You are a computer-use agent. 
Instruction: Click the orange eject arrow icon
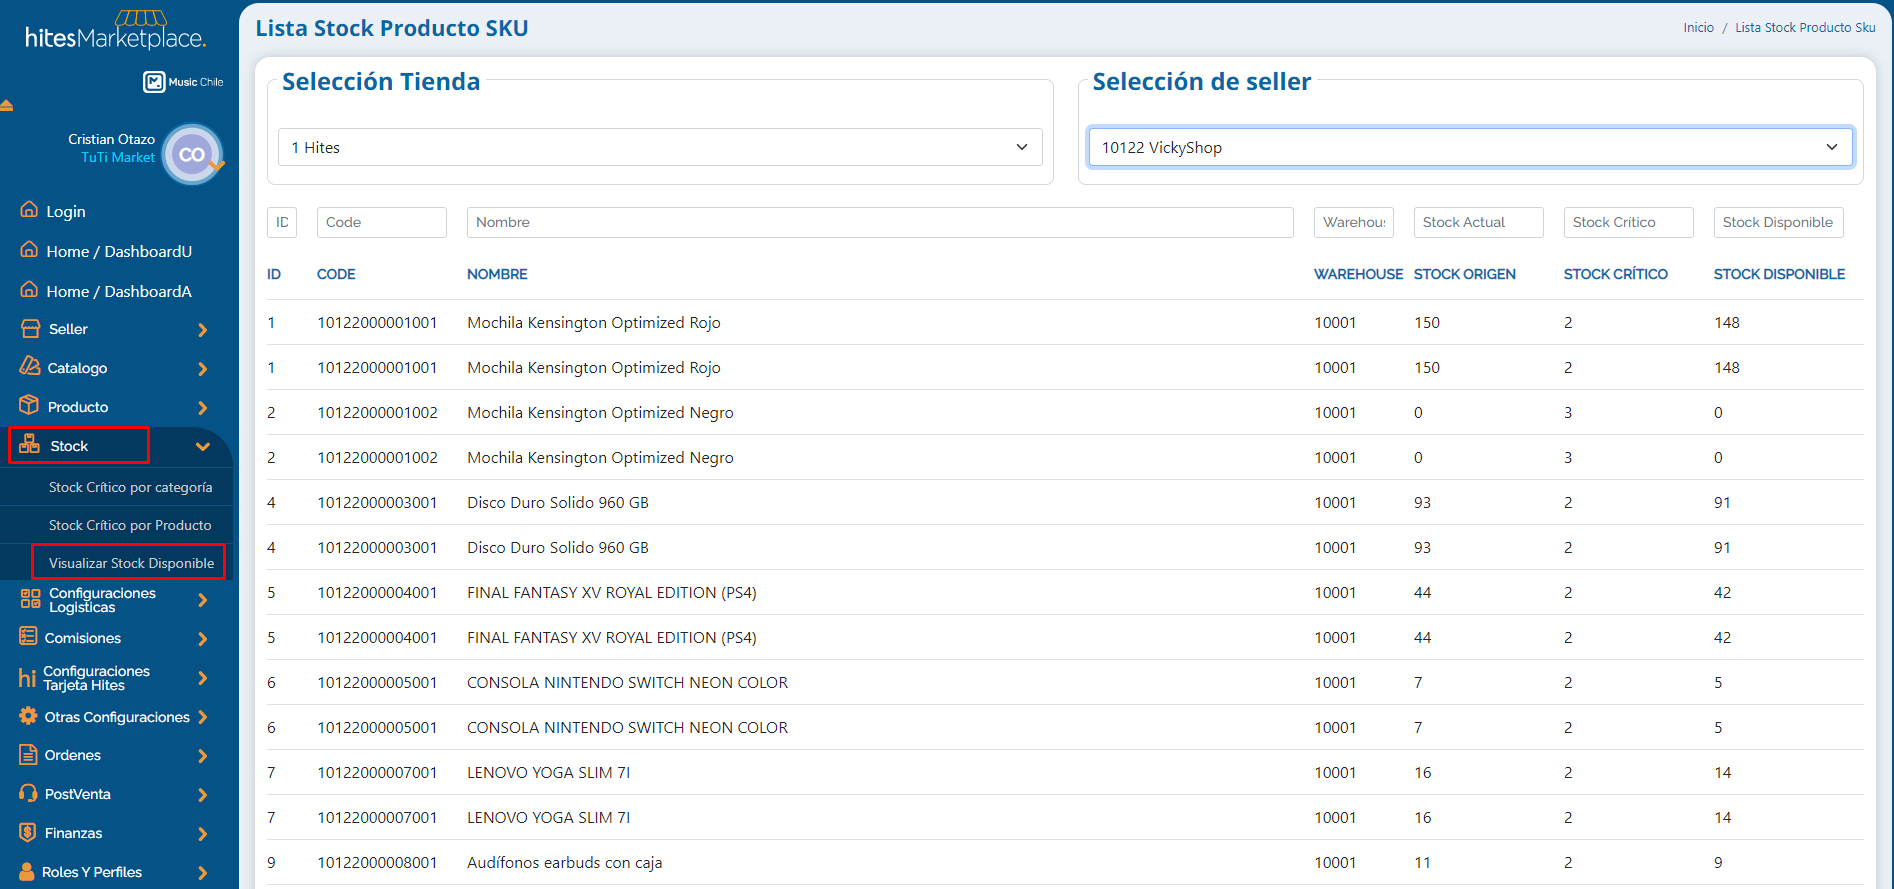(6, 105)
